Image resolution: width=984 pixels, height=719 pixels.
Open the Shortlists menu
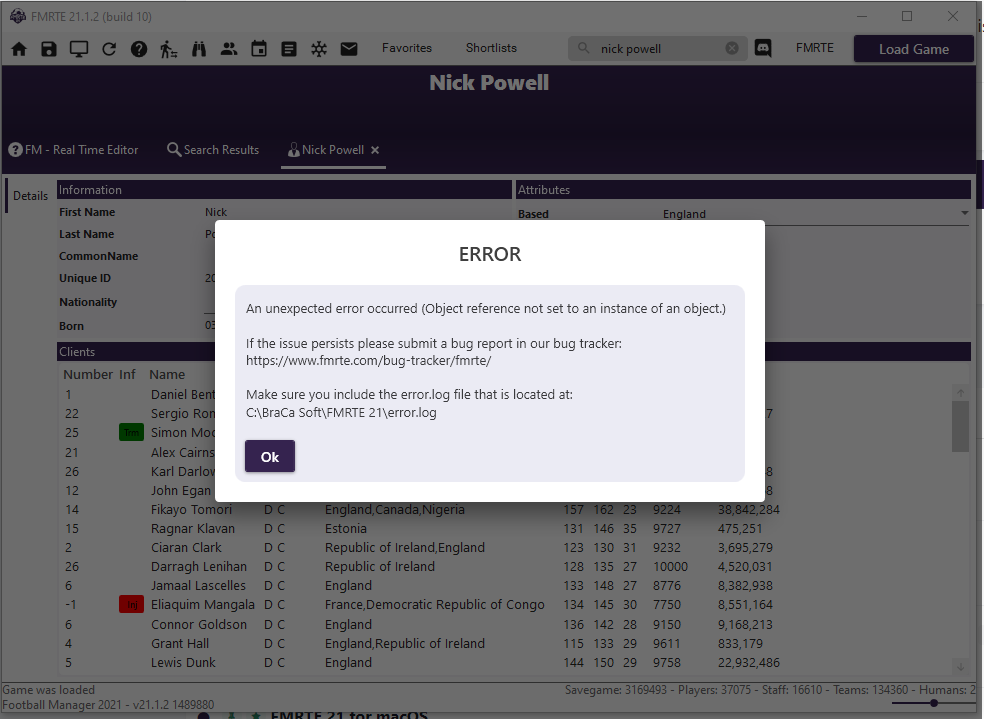491,48
